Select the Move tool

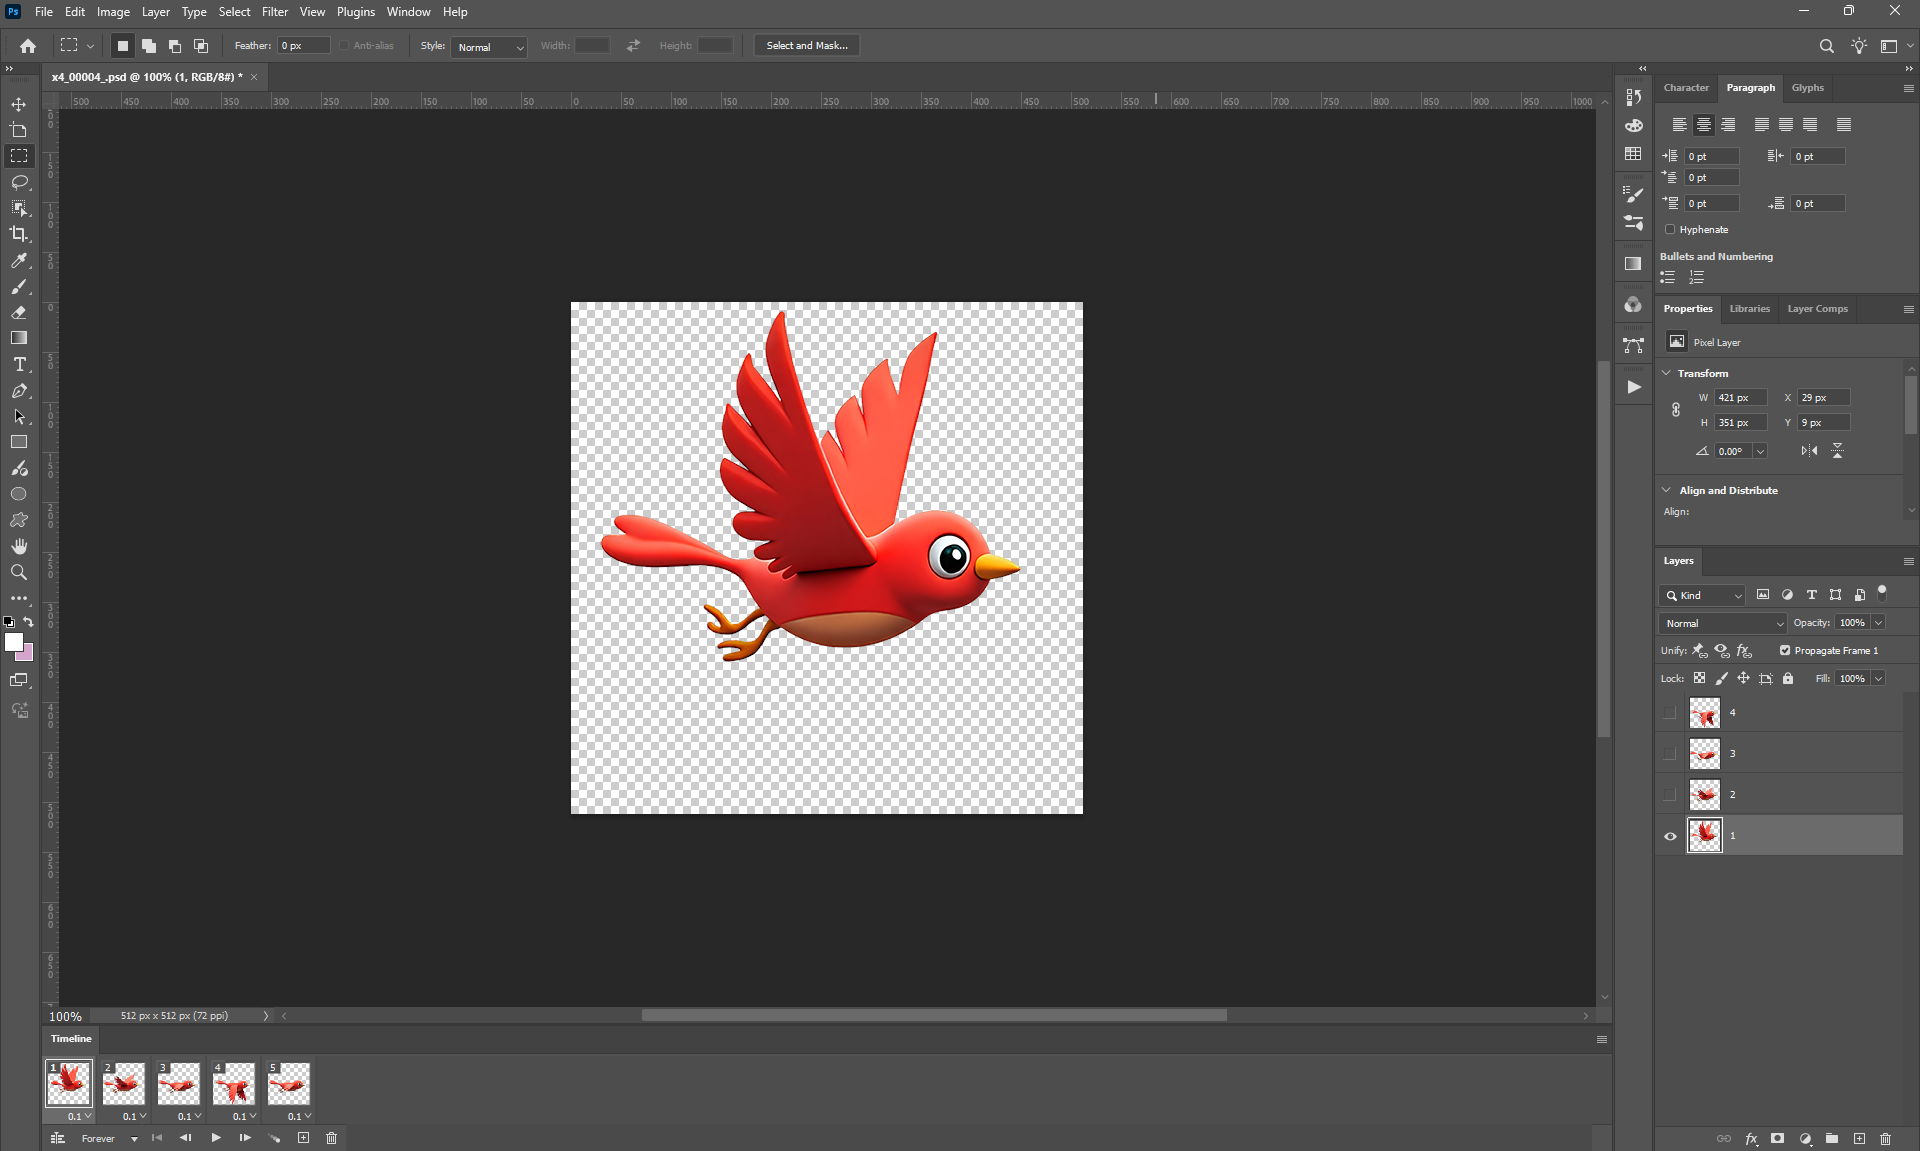click(19, 104)
